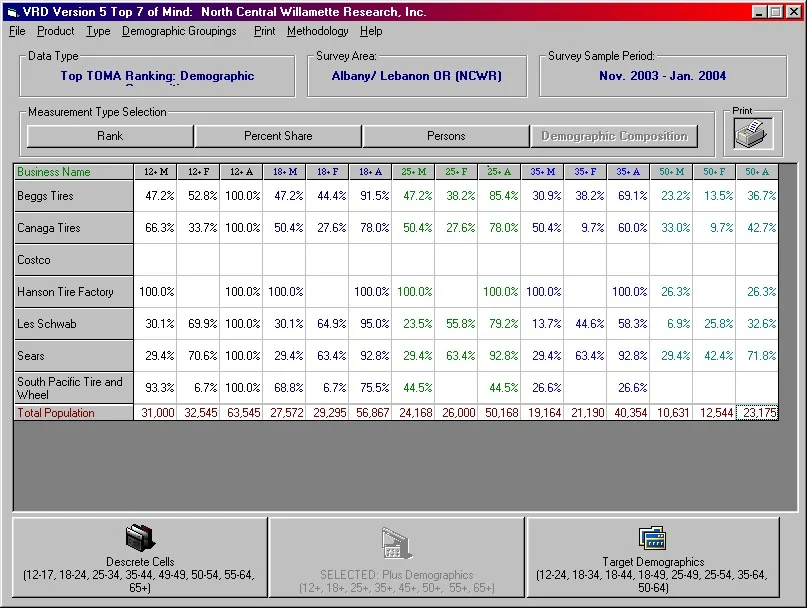This screenshot has width=807, height=608.
Task: Click Sears 71.8% cell
Action: 757,356
